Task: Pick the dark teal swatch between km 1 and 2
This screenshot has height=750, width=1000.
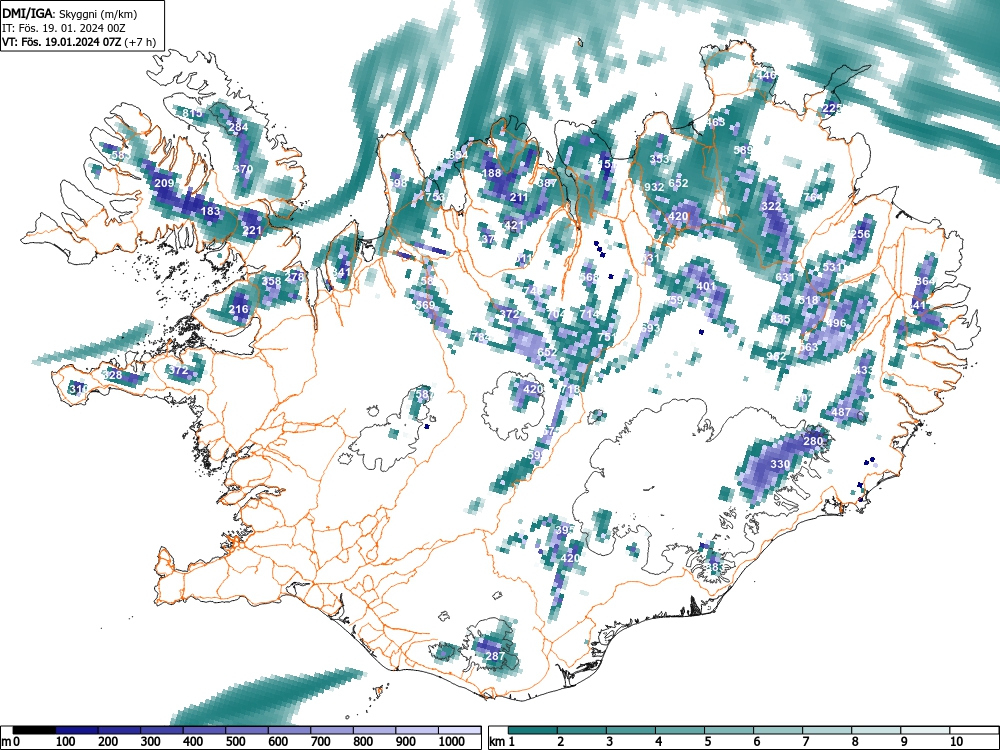Action: click(x=533, y=730)
